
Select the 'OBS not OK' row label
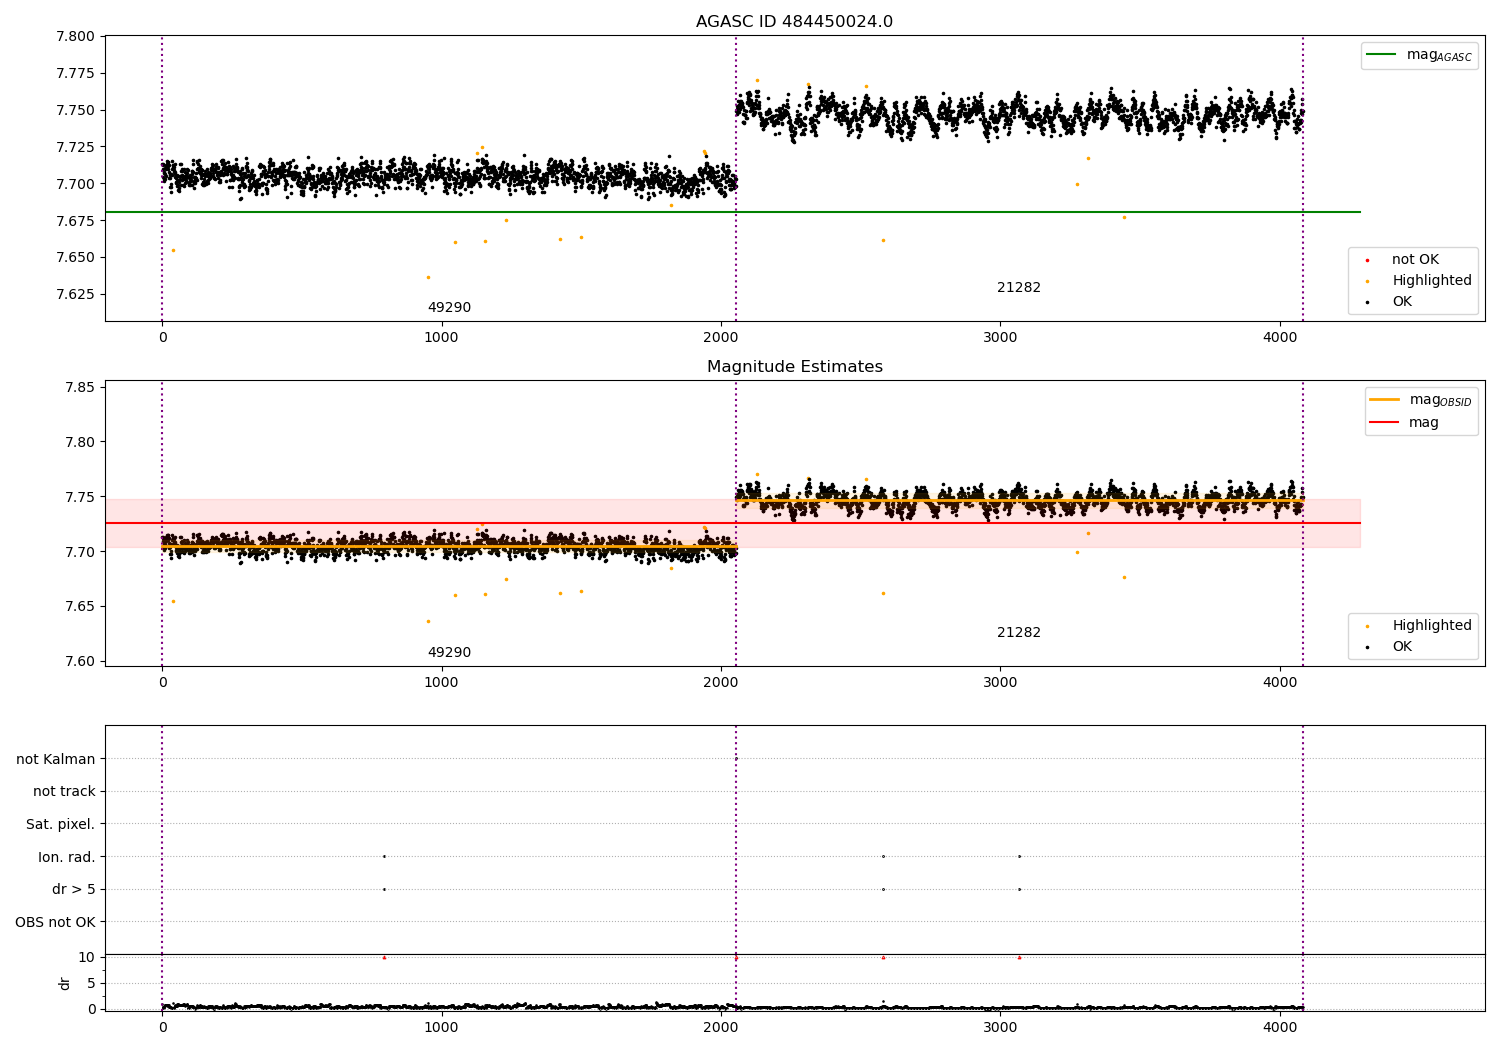click(56, 923)
